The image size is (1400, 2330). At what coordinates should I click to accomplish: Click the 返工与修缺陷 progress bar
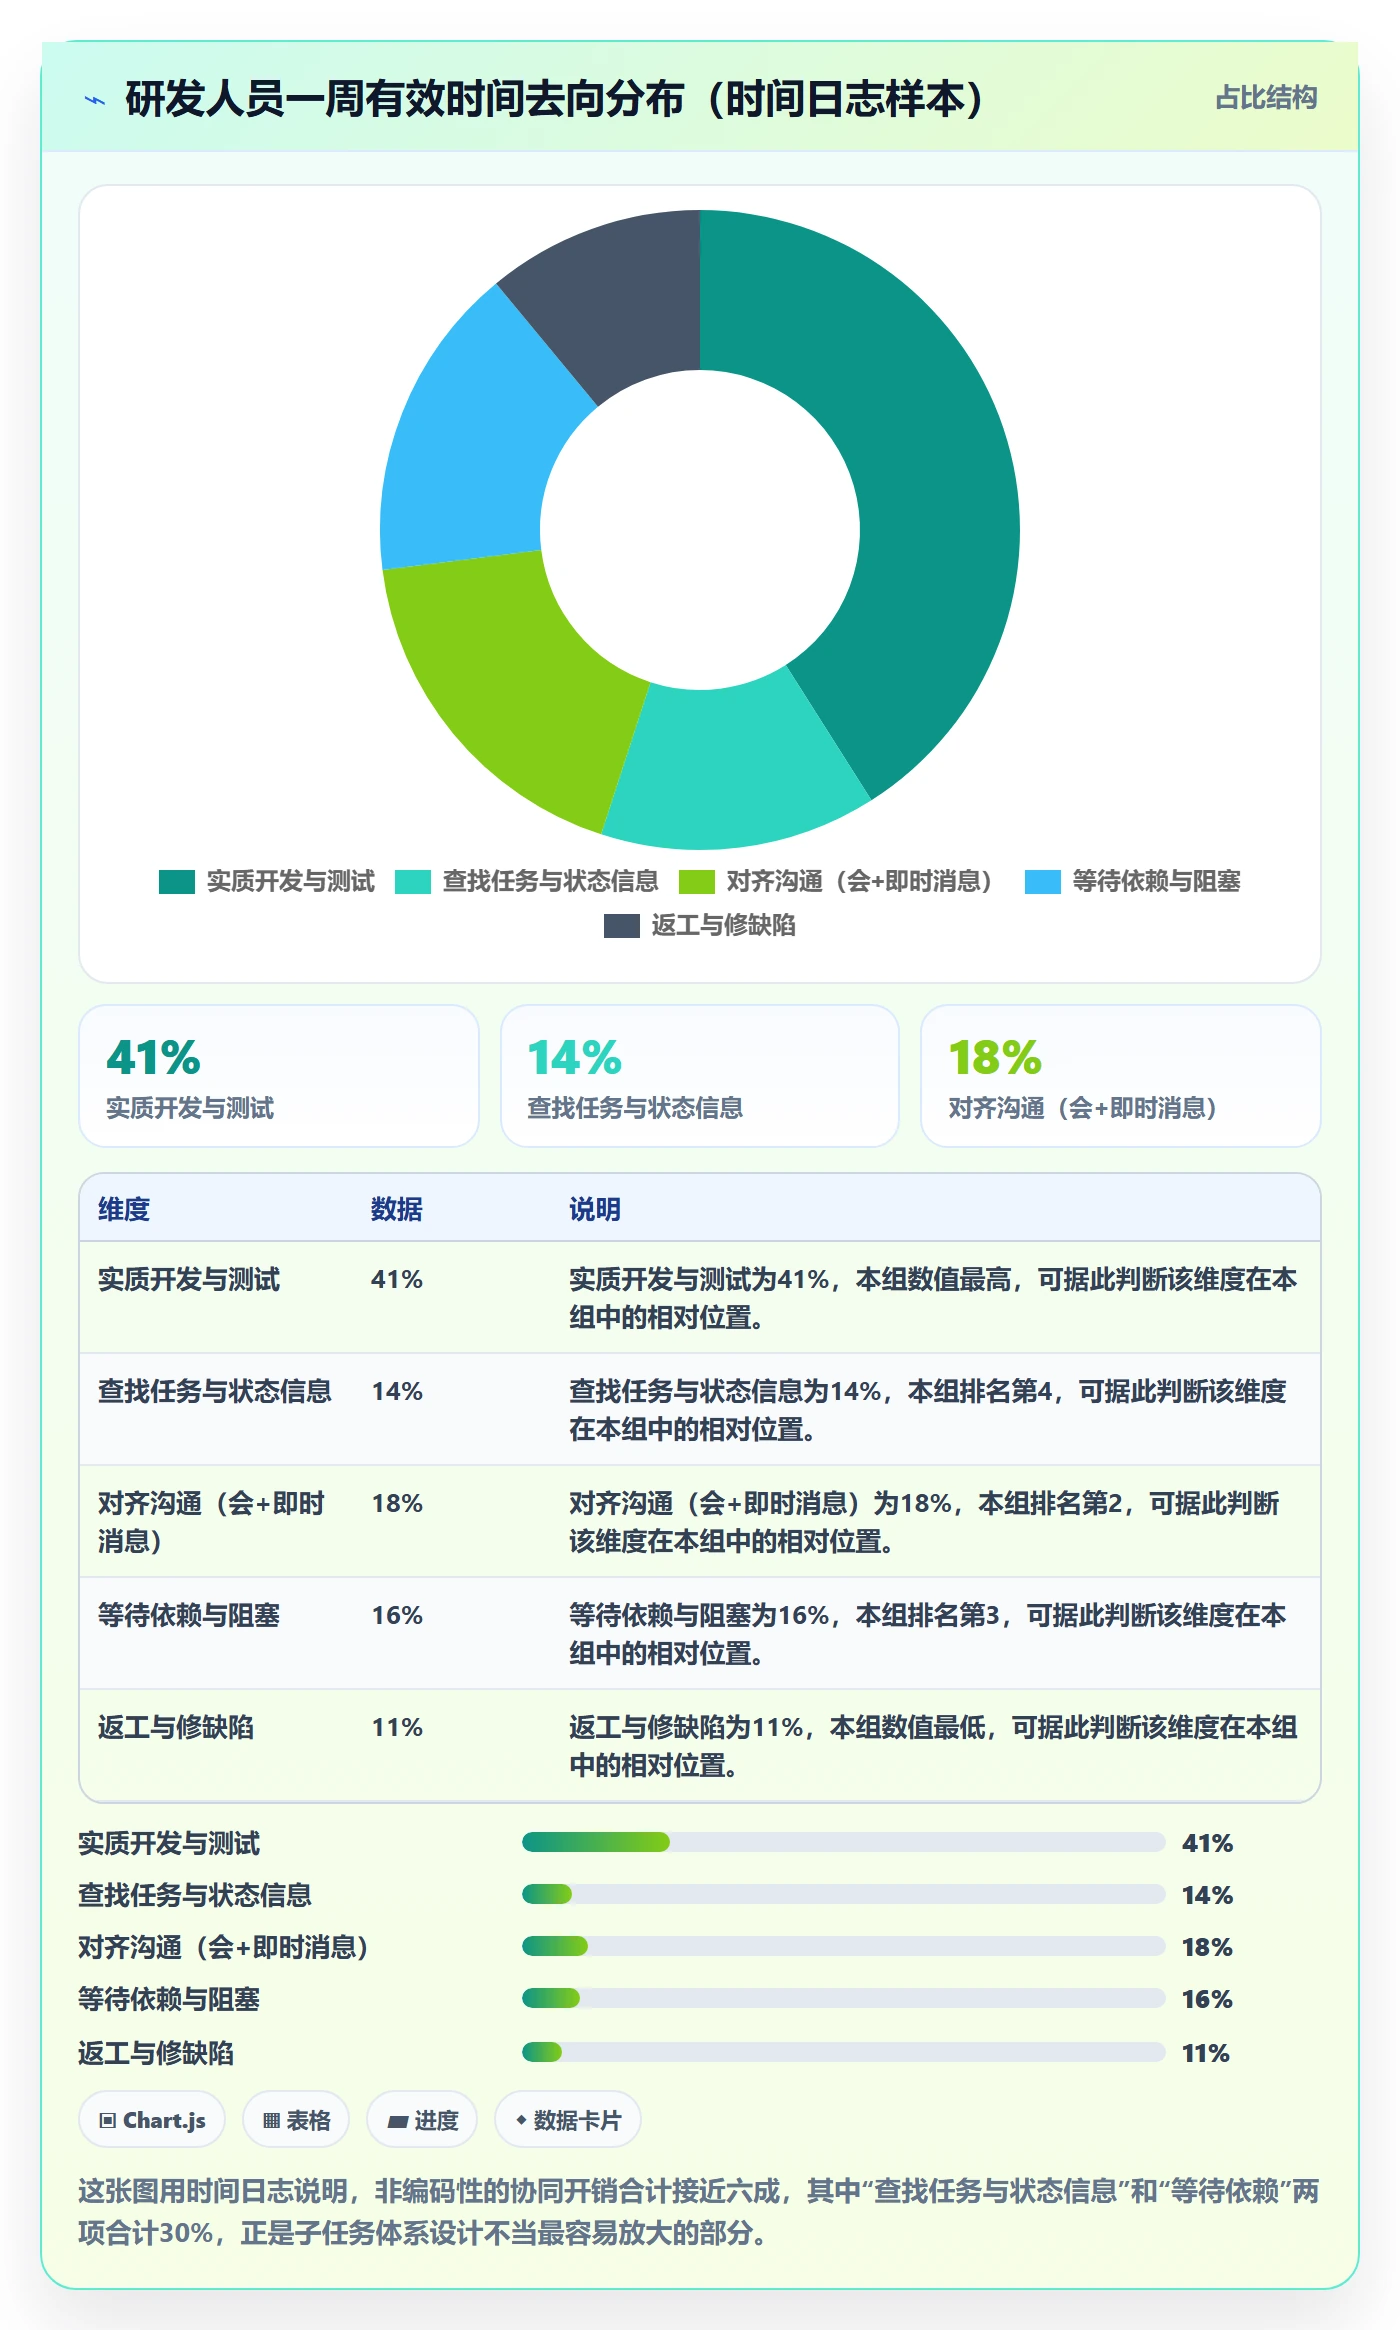coord(843,2052)
